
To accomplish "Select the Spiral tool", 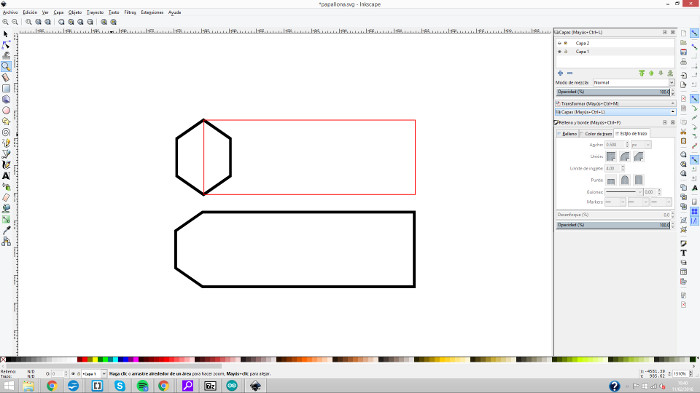I will 6,132.
